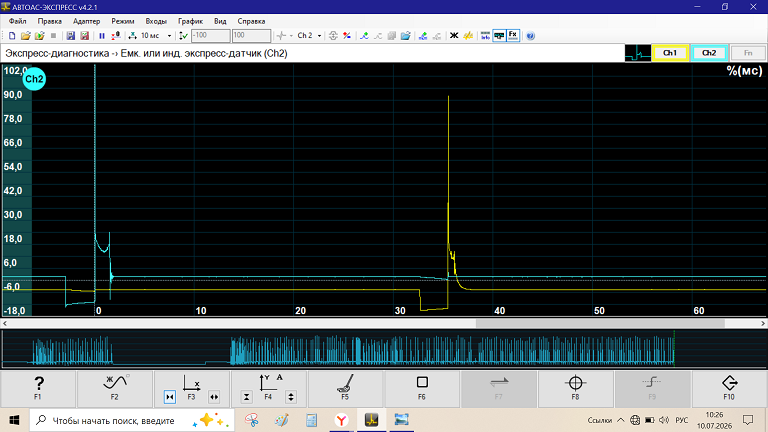
Task: Open the График menu
Action: (191, 21)
